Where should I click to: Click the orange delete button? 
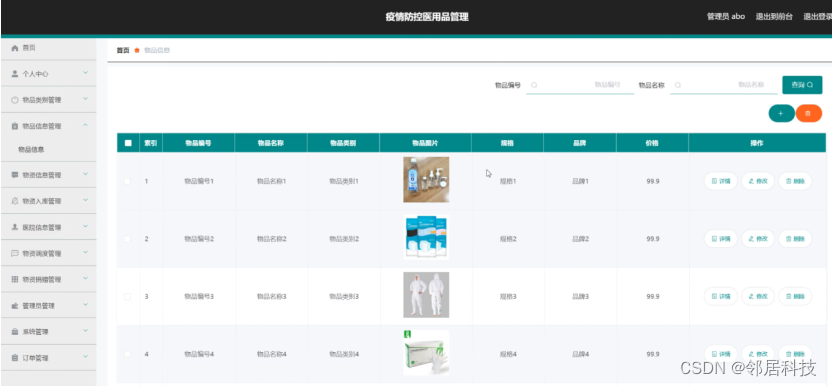809,113
